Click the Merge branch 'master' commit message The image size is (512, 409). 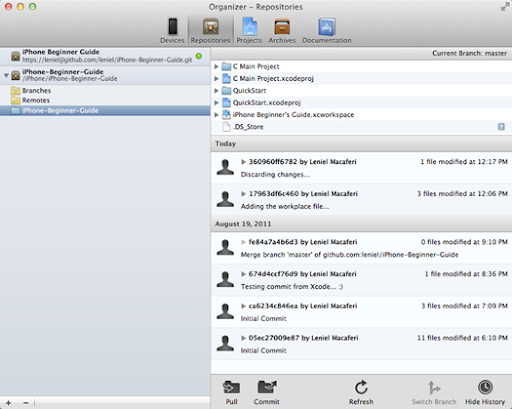[350, 255]
